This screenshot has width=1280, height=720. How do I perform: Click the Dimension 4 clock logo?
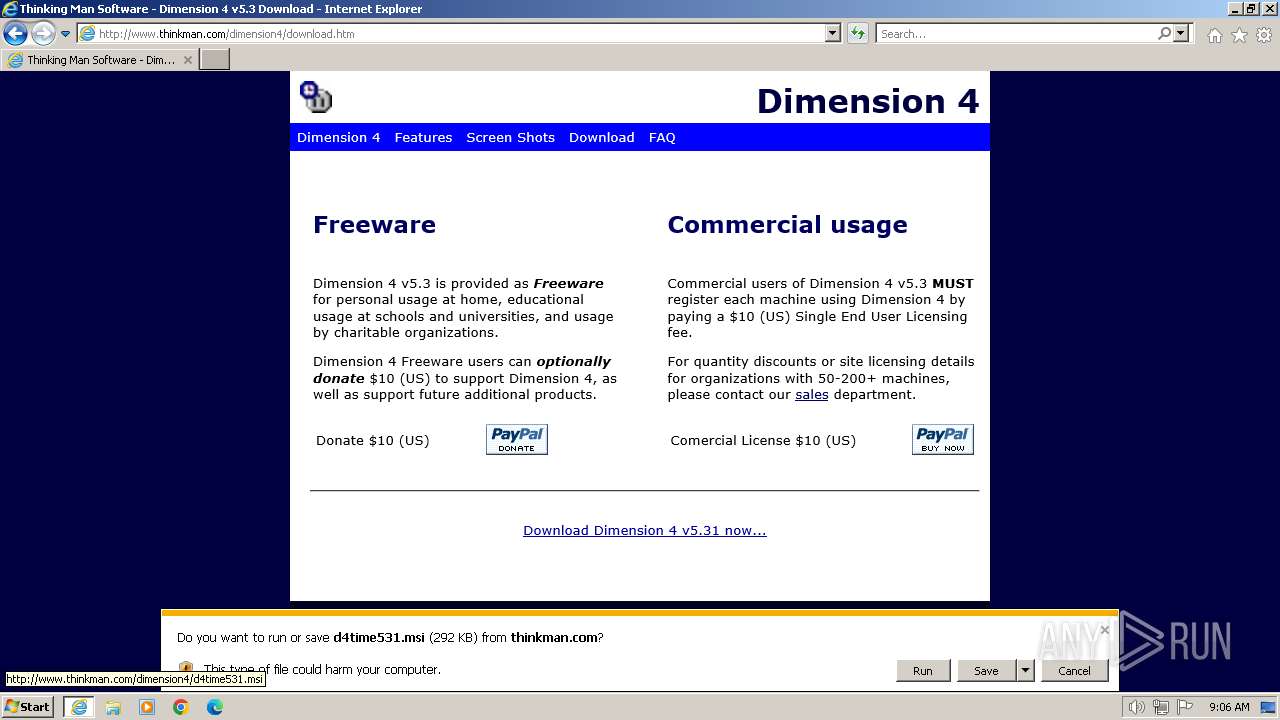click(x=316, y=97)
